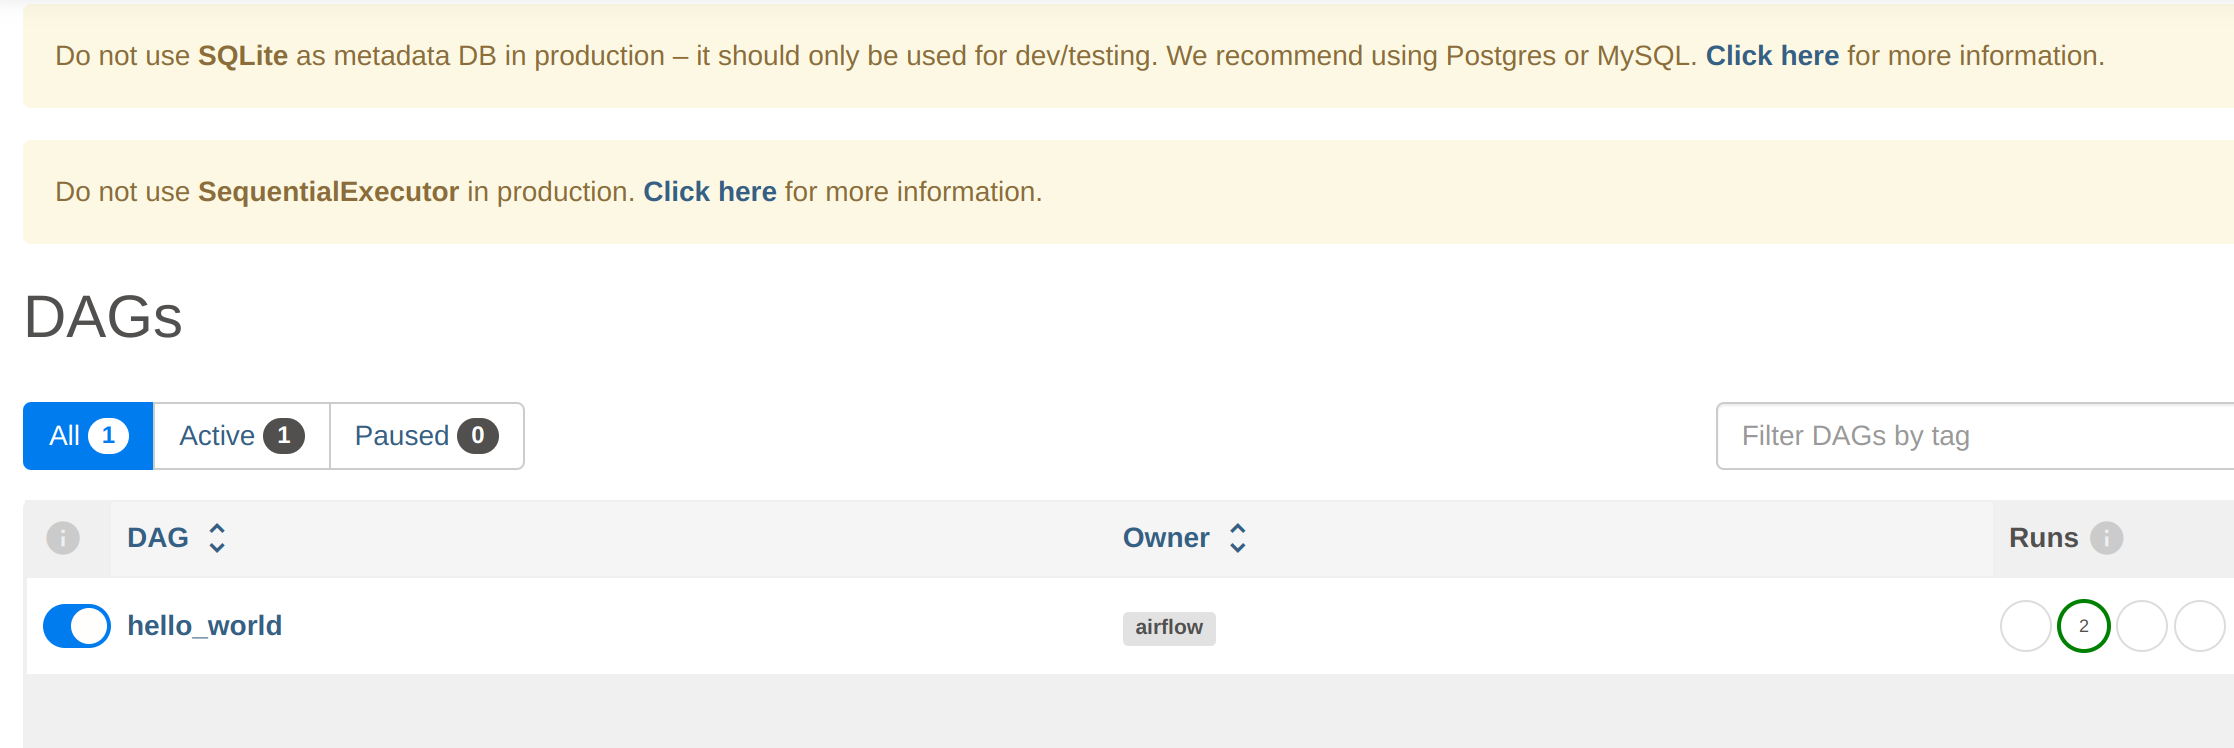Sort the table by Owner descending
Image resolution: width=2234 pixels, height=748 pixels.
click(1239, 546)
